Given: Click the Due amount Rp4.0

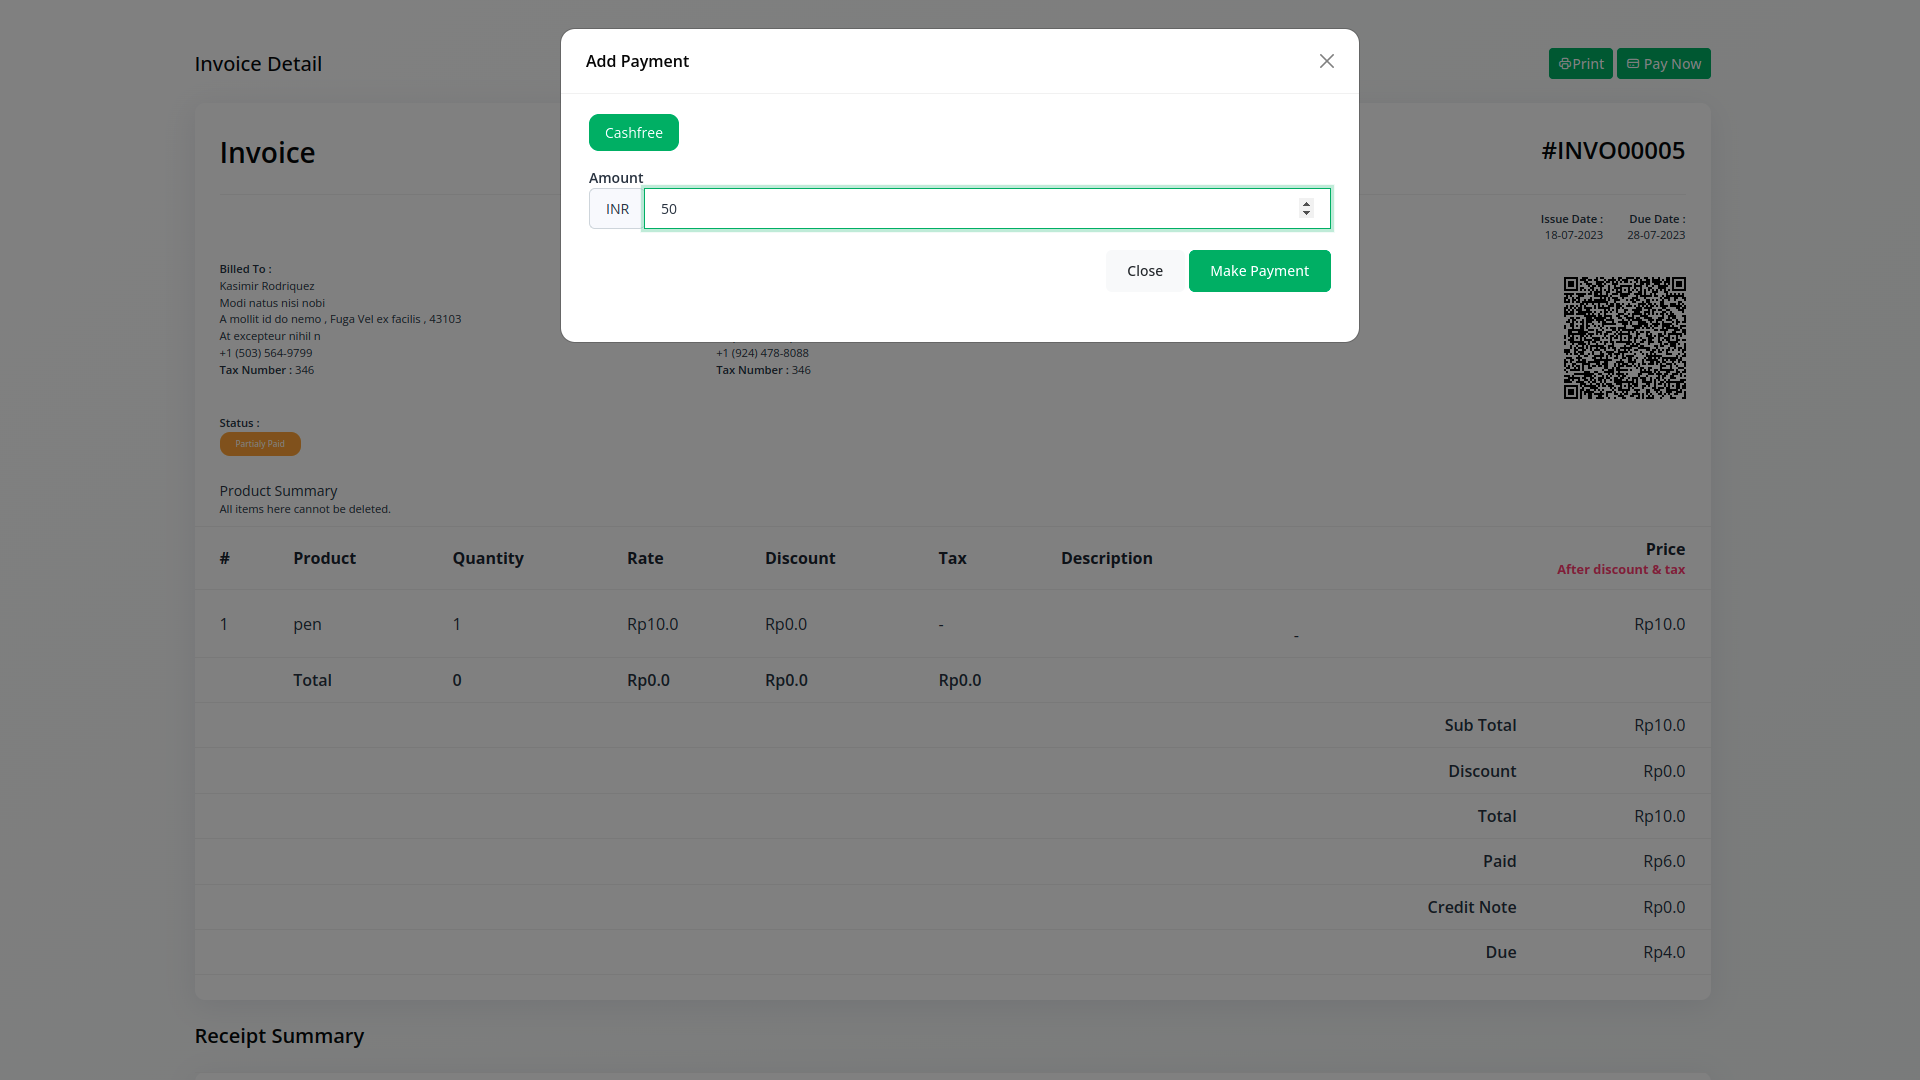Looking at the screenshot, I should click(1663, 952).
